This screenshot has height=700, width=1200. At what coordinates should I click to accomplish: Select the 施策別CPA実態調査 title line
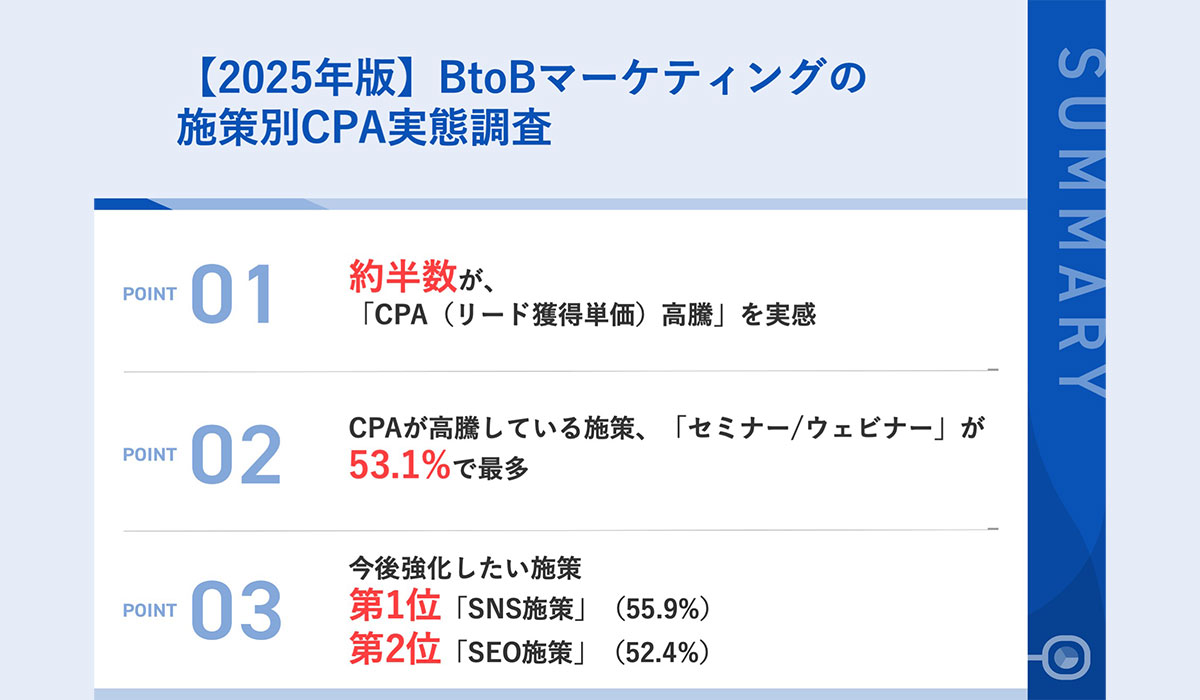pyautogui.click(x=364, y=129)
